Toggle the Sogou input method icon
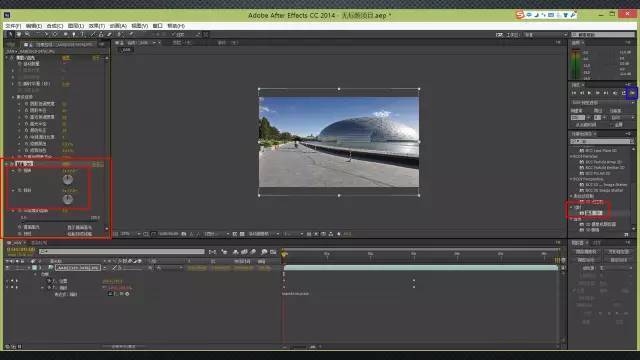The height and width of the screenshot is (360, 640). point(520,15)
